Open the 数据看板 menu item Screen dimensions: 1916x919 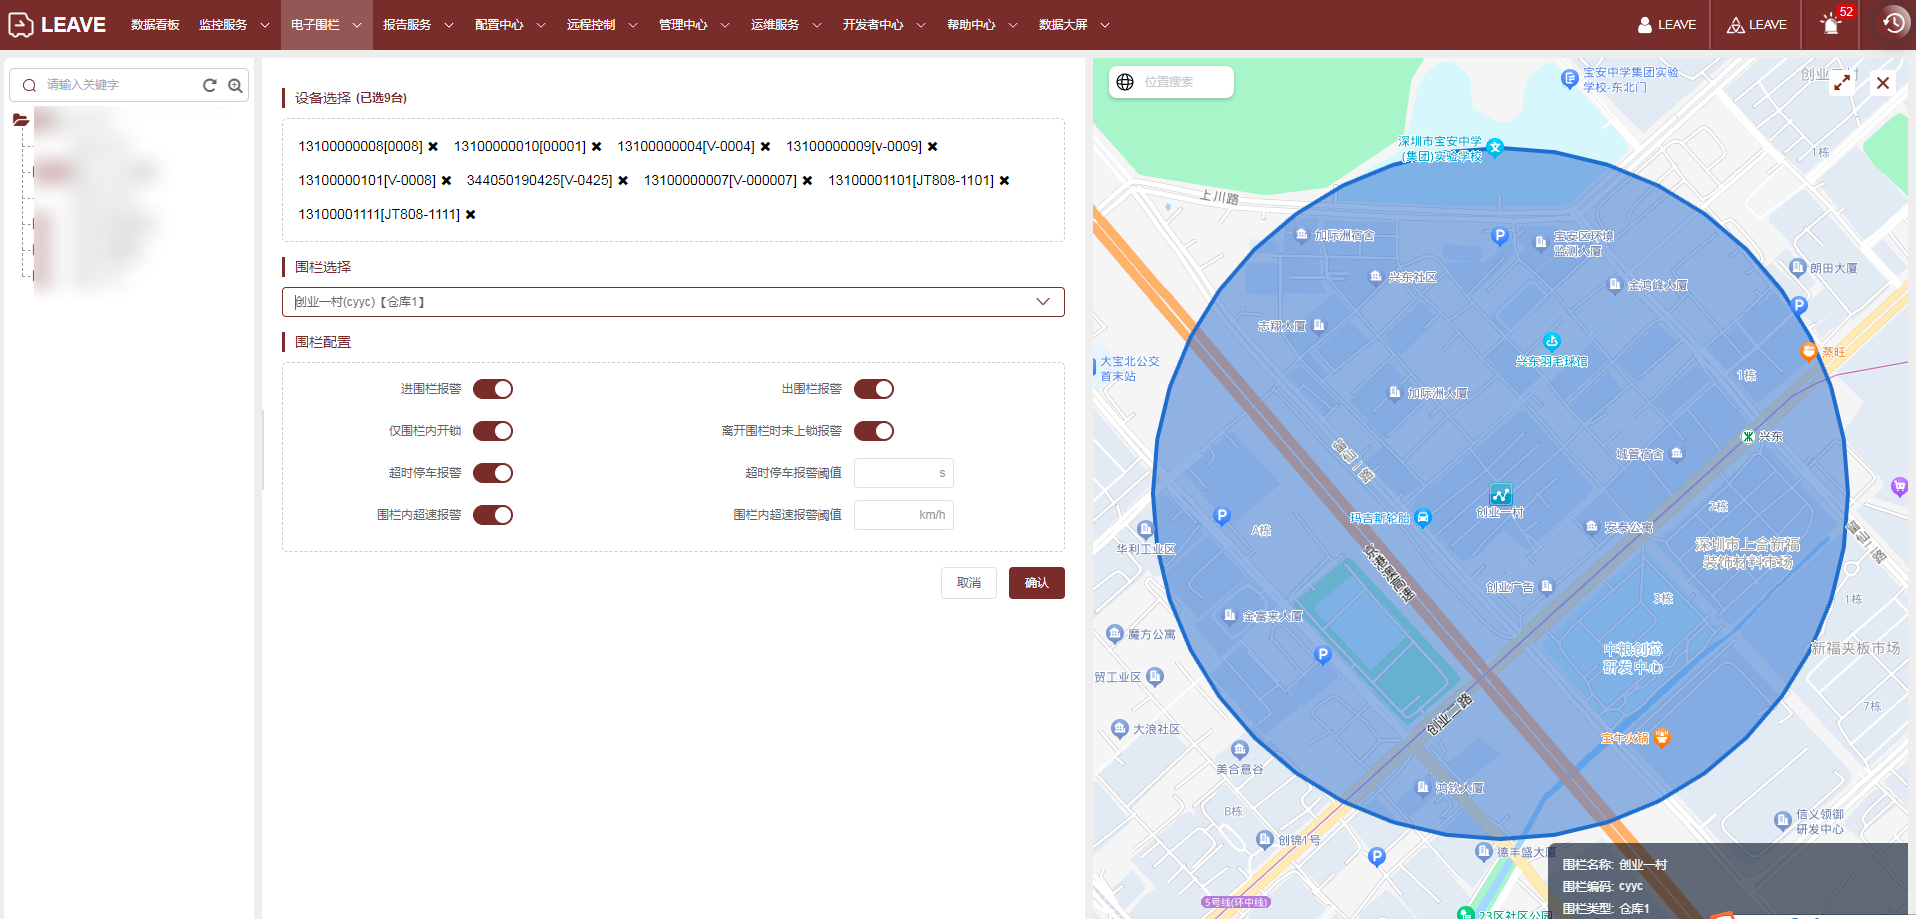point(155,25)
